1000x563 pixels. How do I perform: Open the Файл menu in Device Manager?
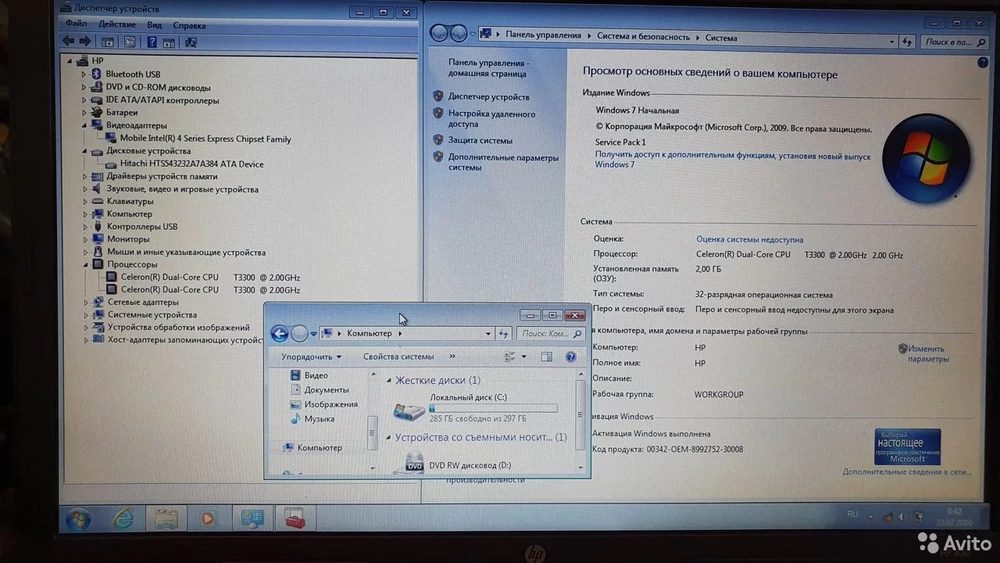pos(77,24)
